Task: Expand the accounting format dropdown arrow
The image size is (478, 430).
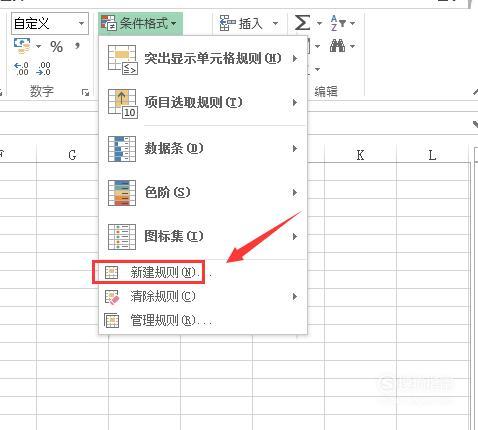Action: 38,46
